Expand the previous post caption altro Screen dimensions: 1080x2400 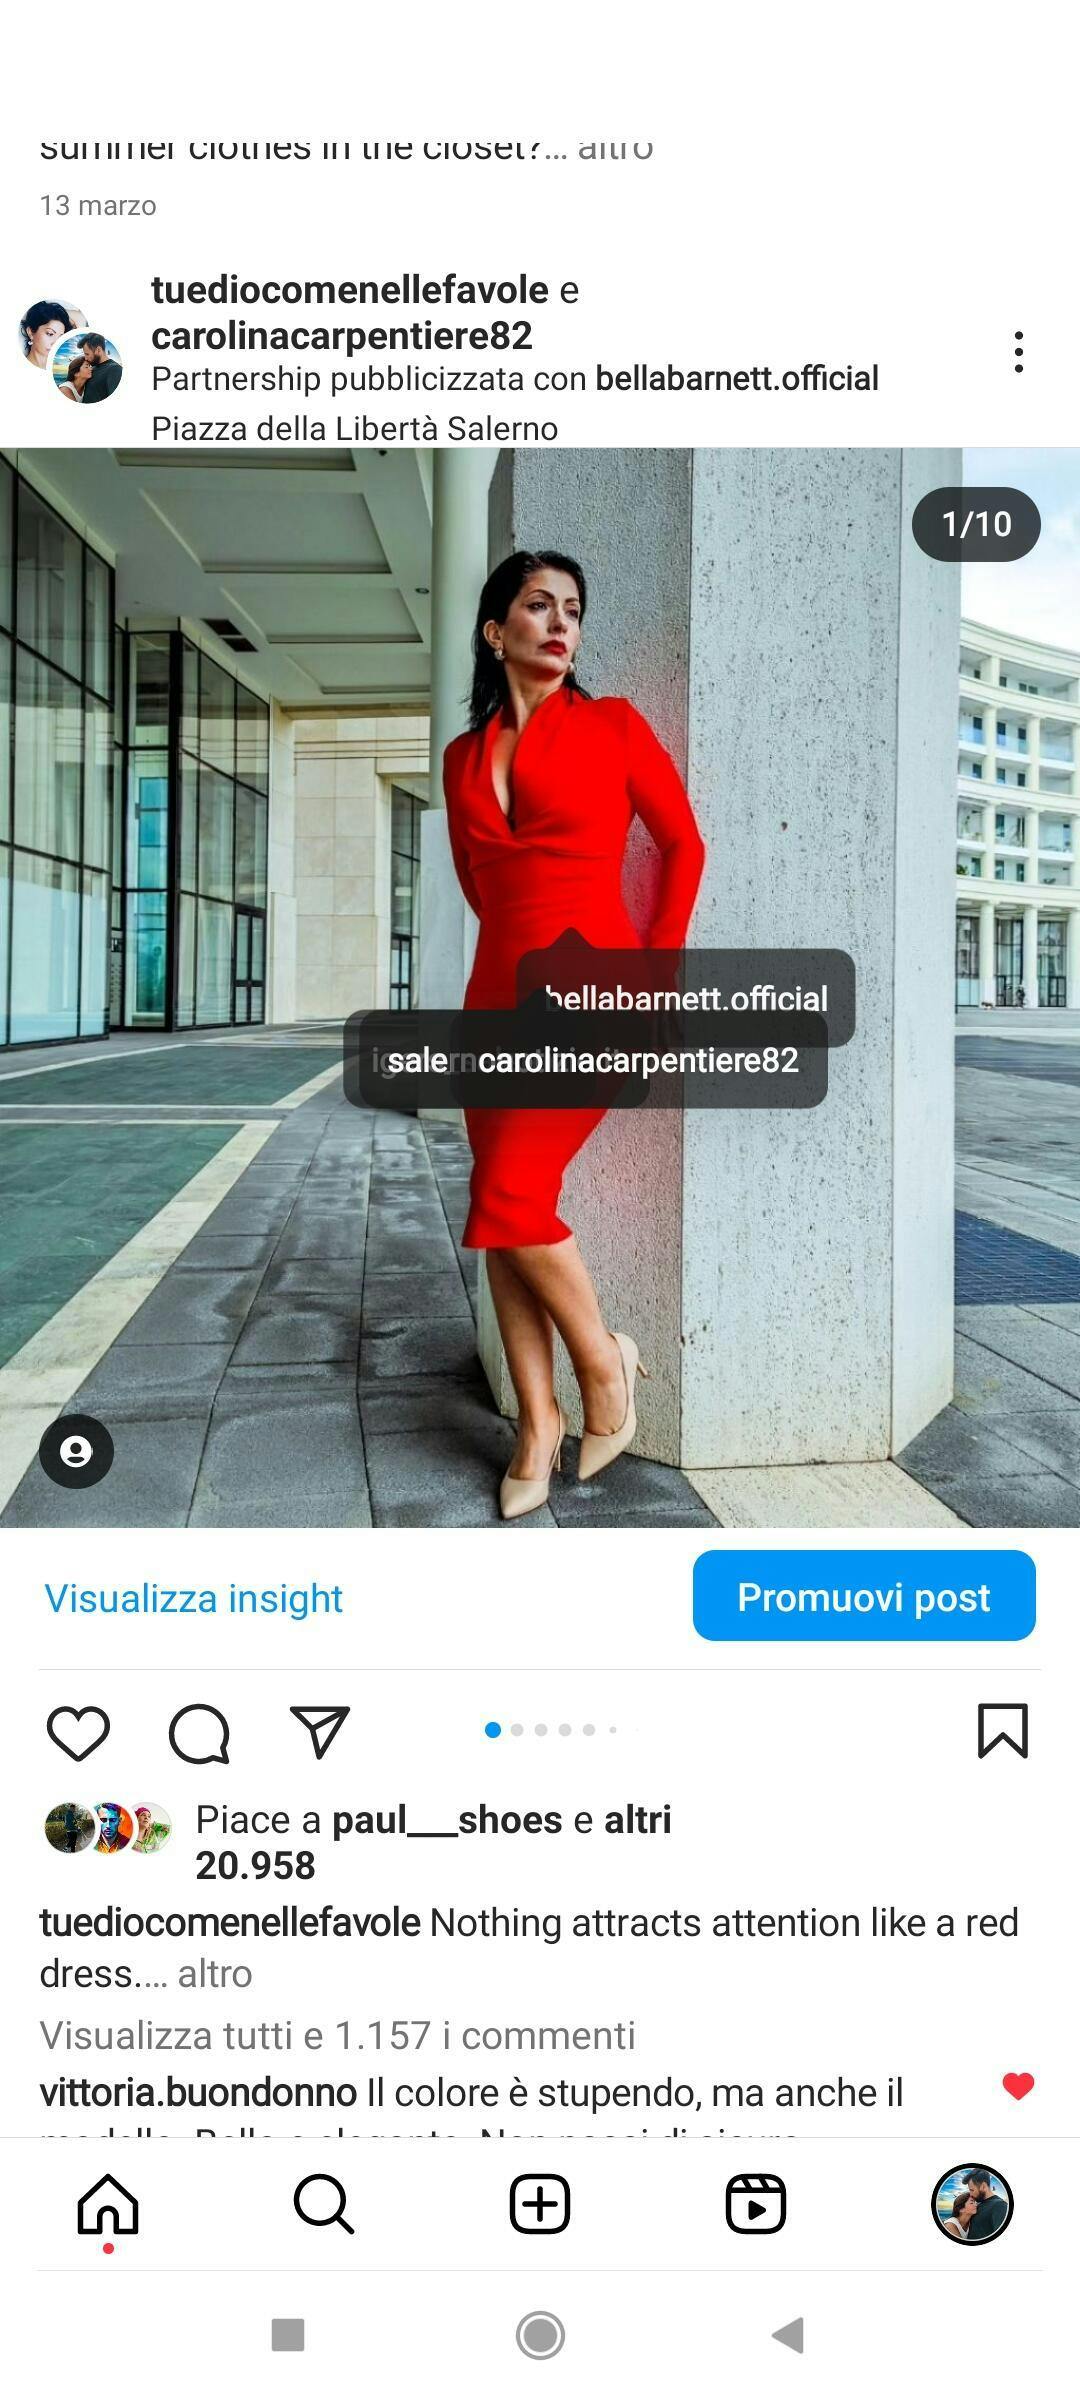616,150
